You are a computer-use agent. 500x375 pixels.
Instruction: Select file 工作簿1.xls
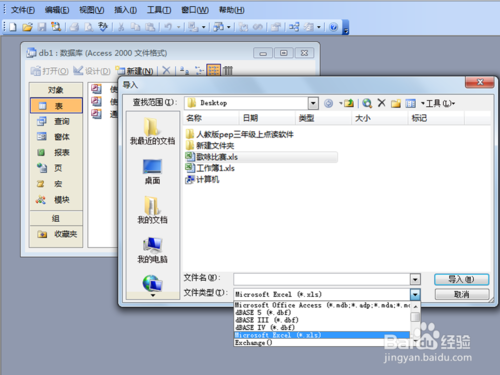pyautogui.click(x=210, y=168)
